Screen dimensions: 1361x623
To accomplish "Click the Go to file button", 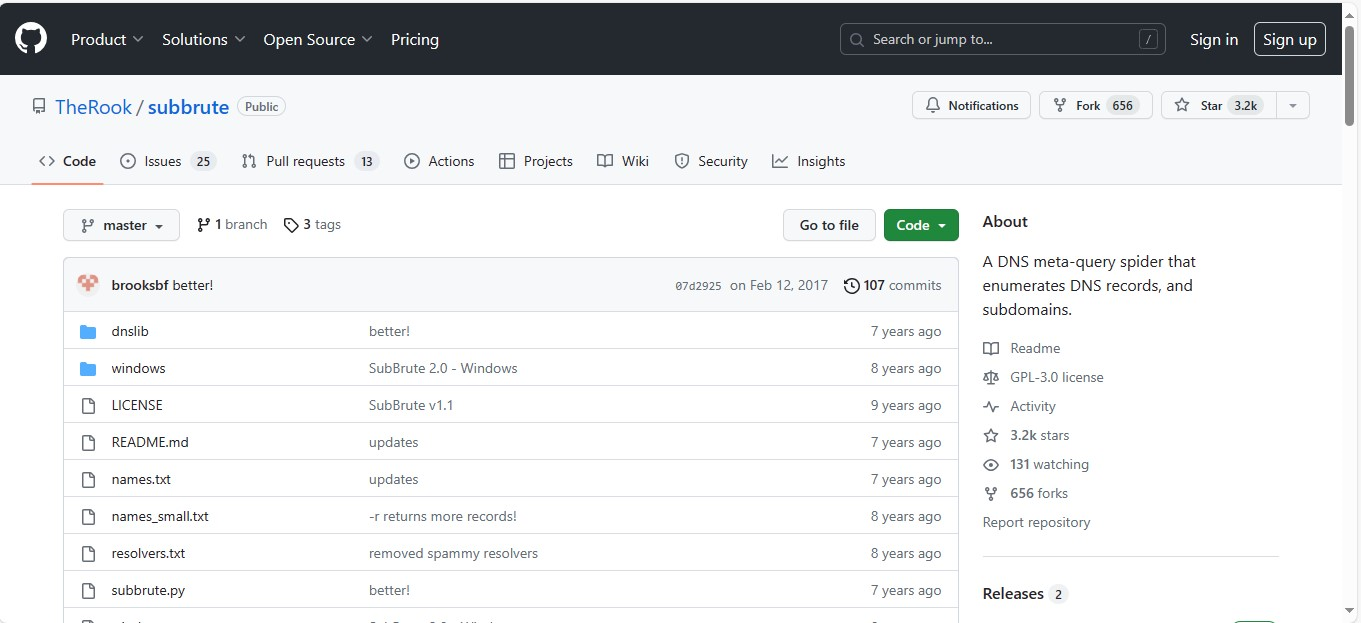I will 829,225.
